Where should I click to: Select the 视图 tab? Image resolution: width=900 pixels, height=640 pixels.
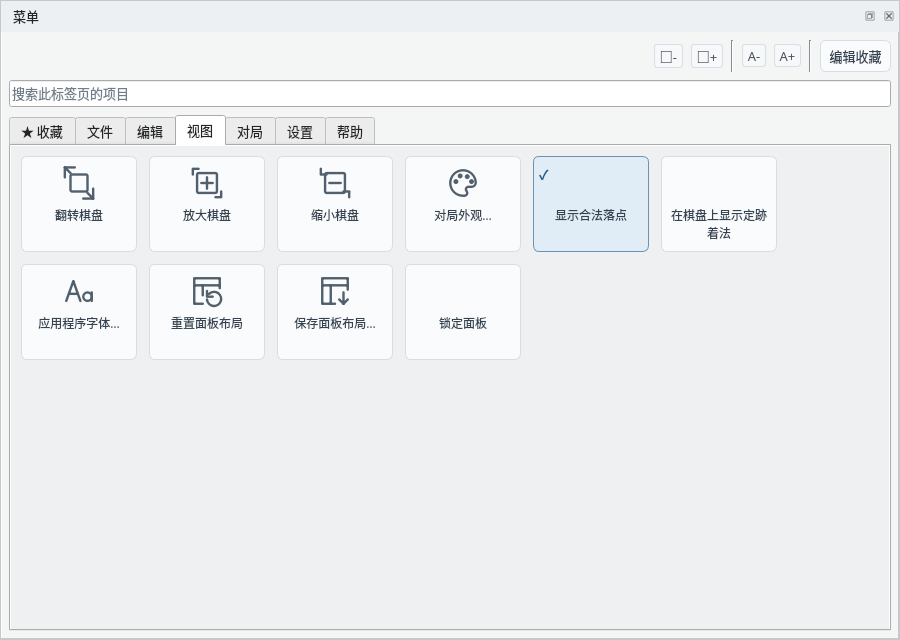(200, 131)
